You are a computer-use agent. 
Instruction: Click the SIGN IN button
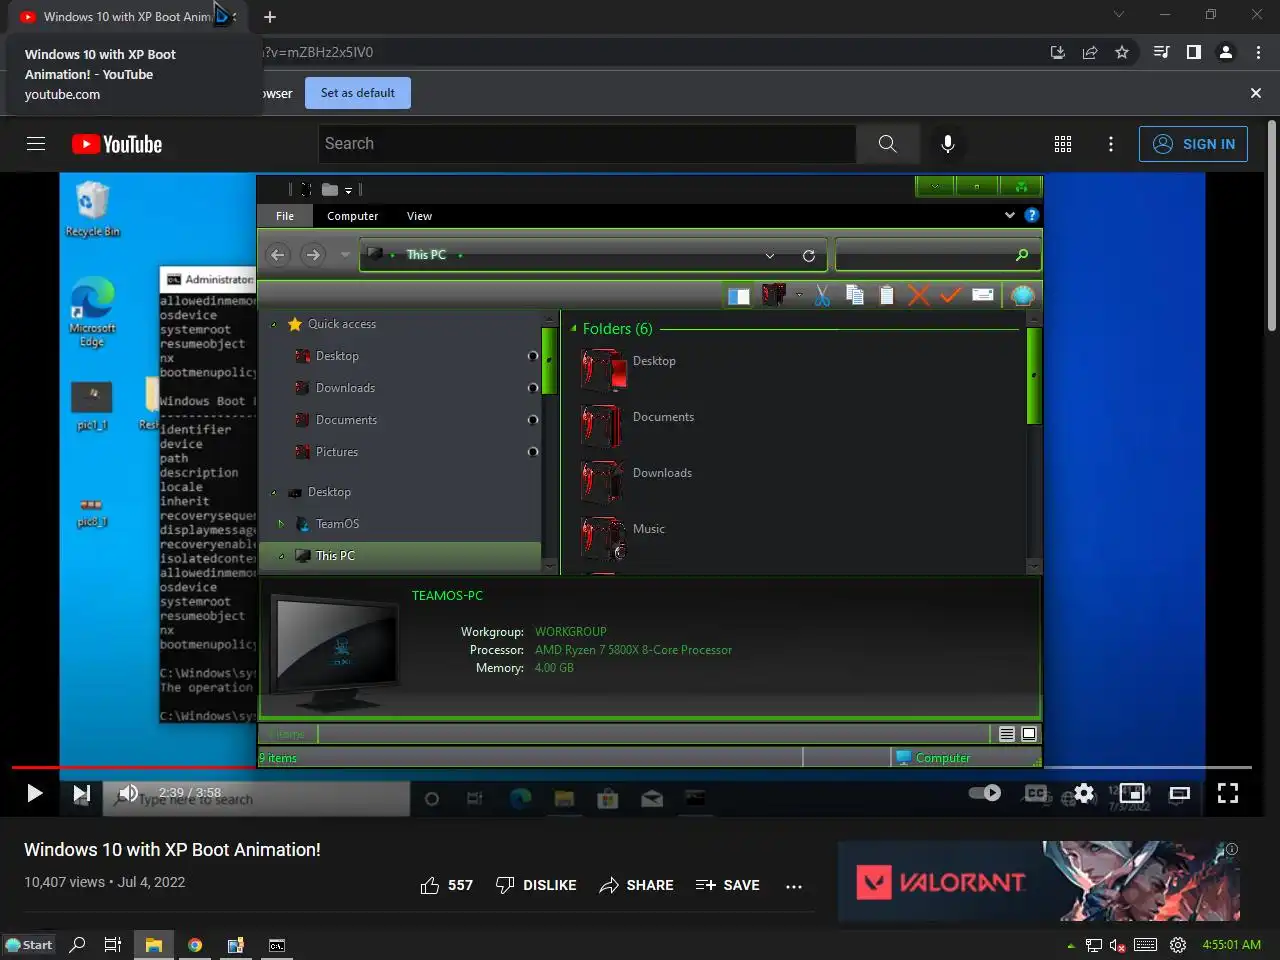click(x=1194, y=144)
